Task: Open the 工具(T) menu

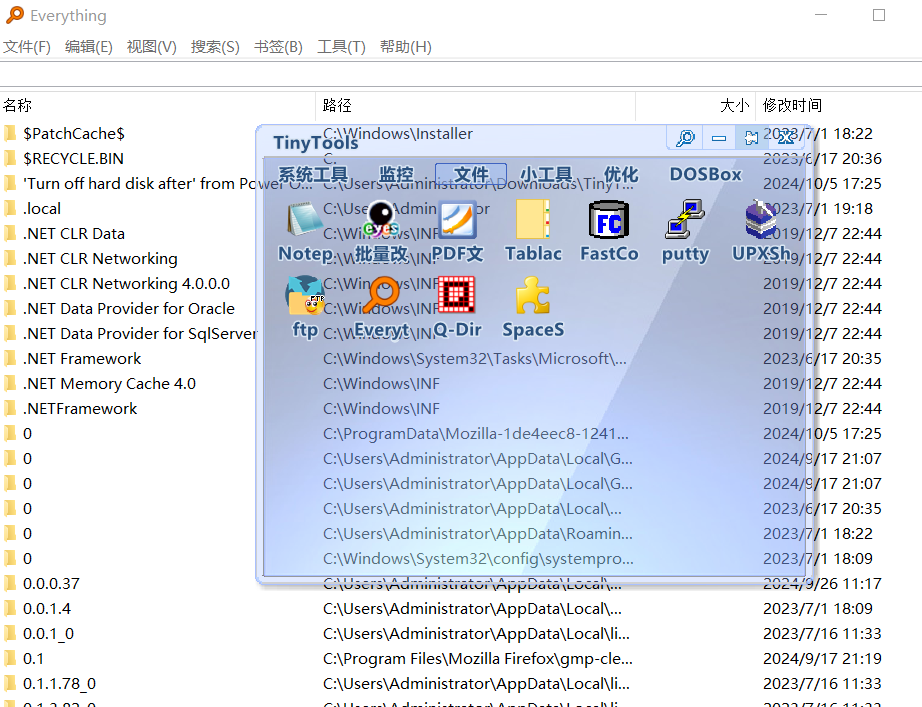Action: pyautogui.click(x=341, y=47)
